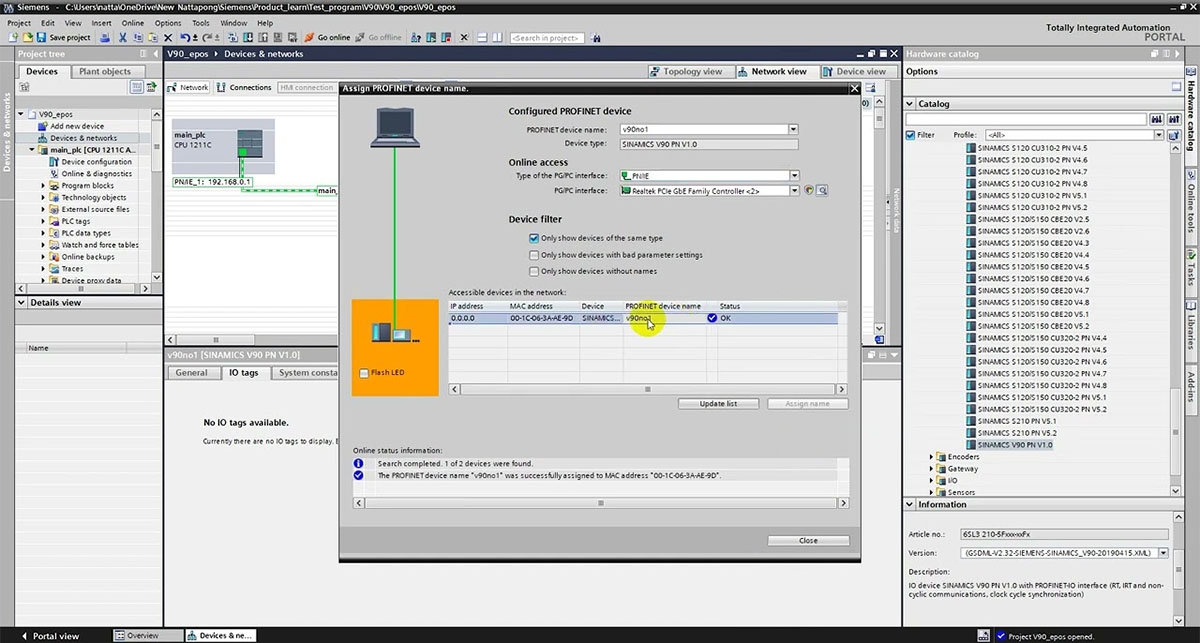Open the General tab in v90no1 properties
The image size is (1200, 643).
coord(191,373)
